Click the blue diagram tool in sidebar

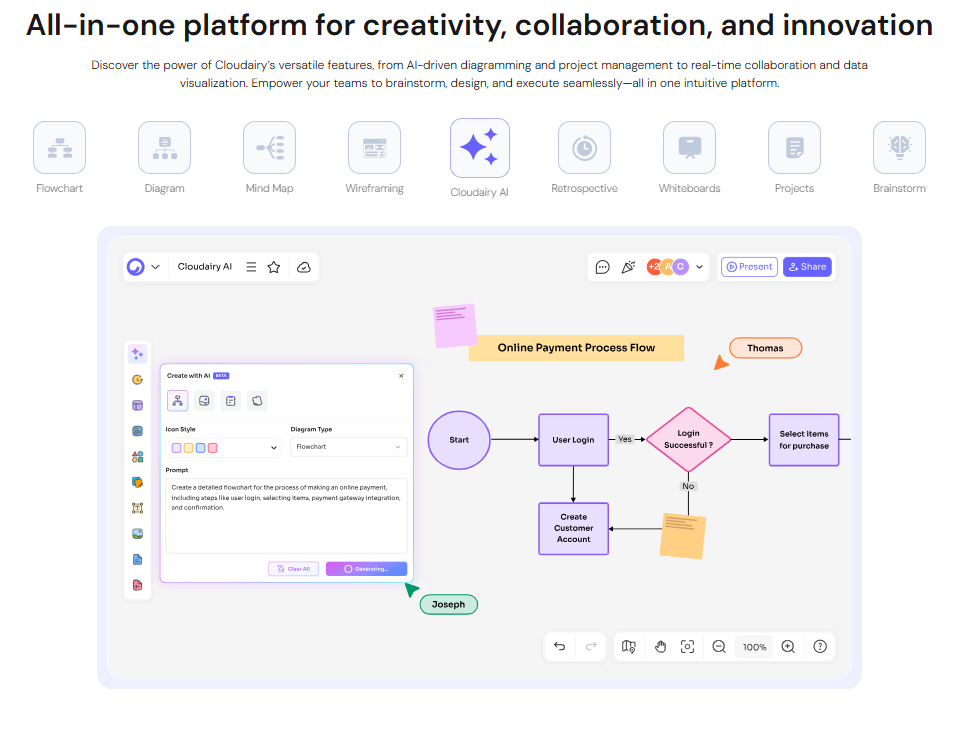pos(138,431)
